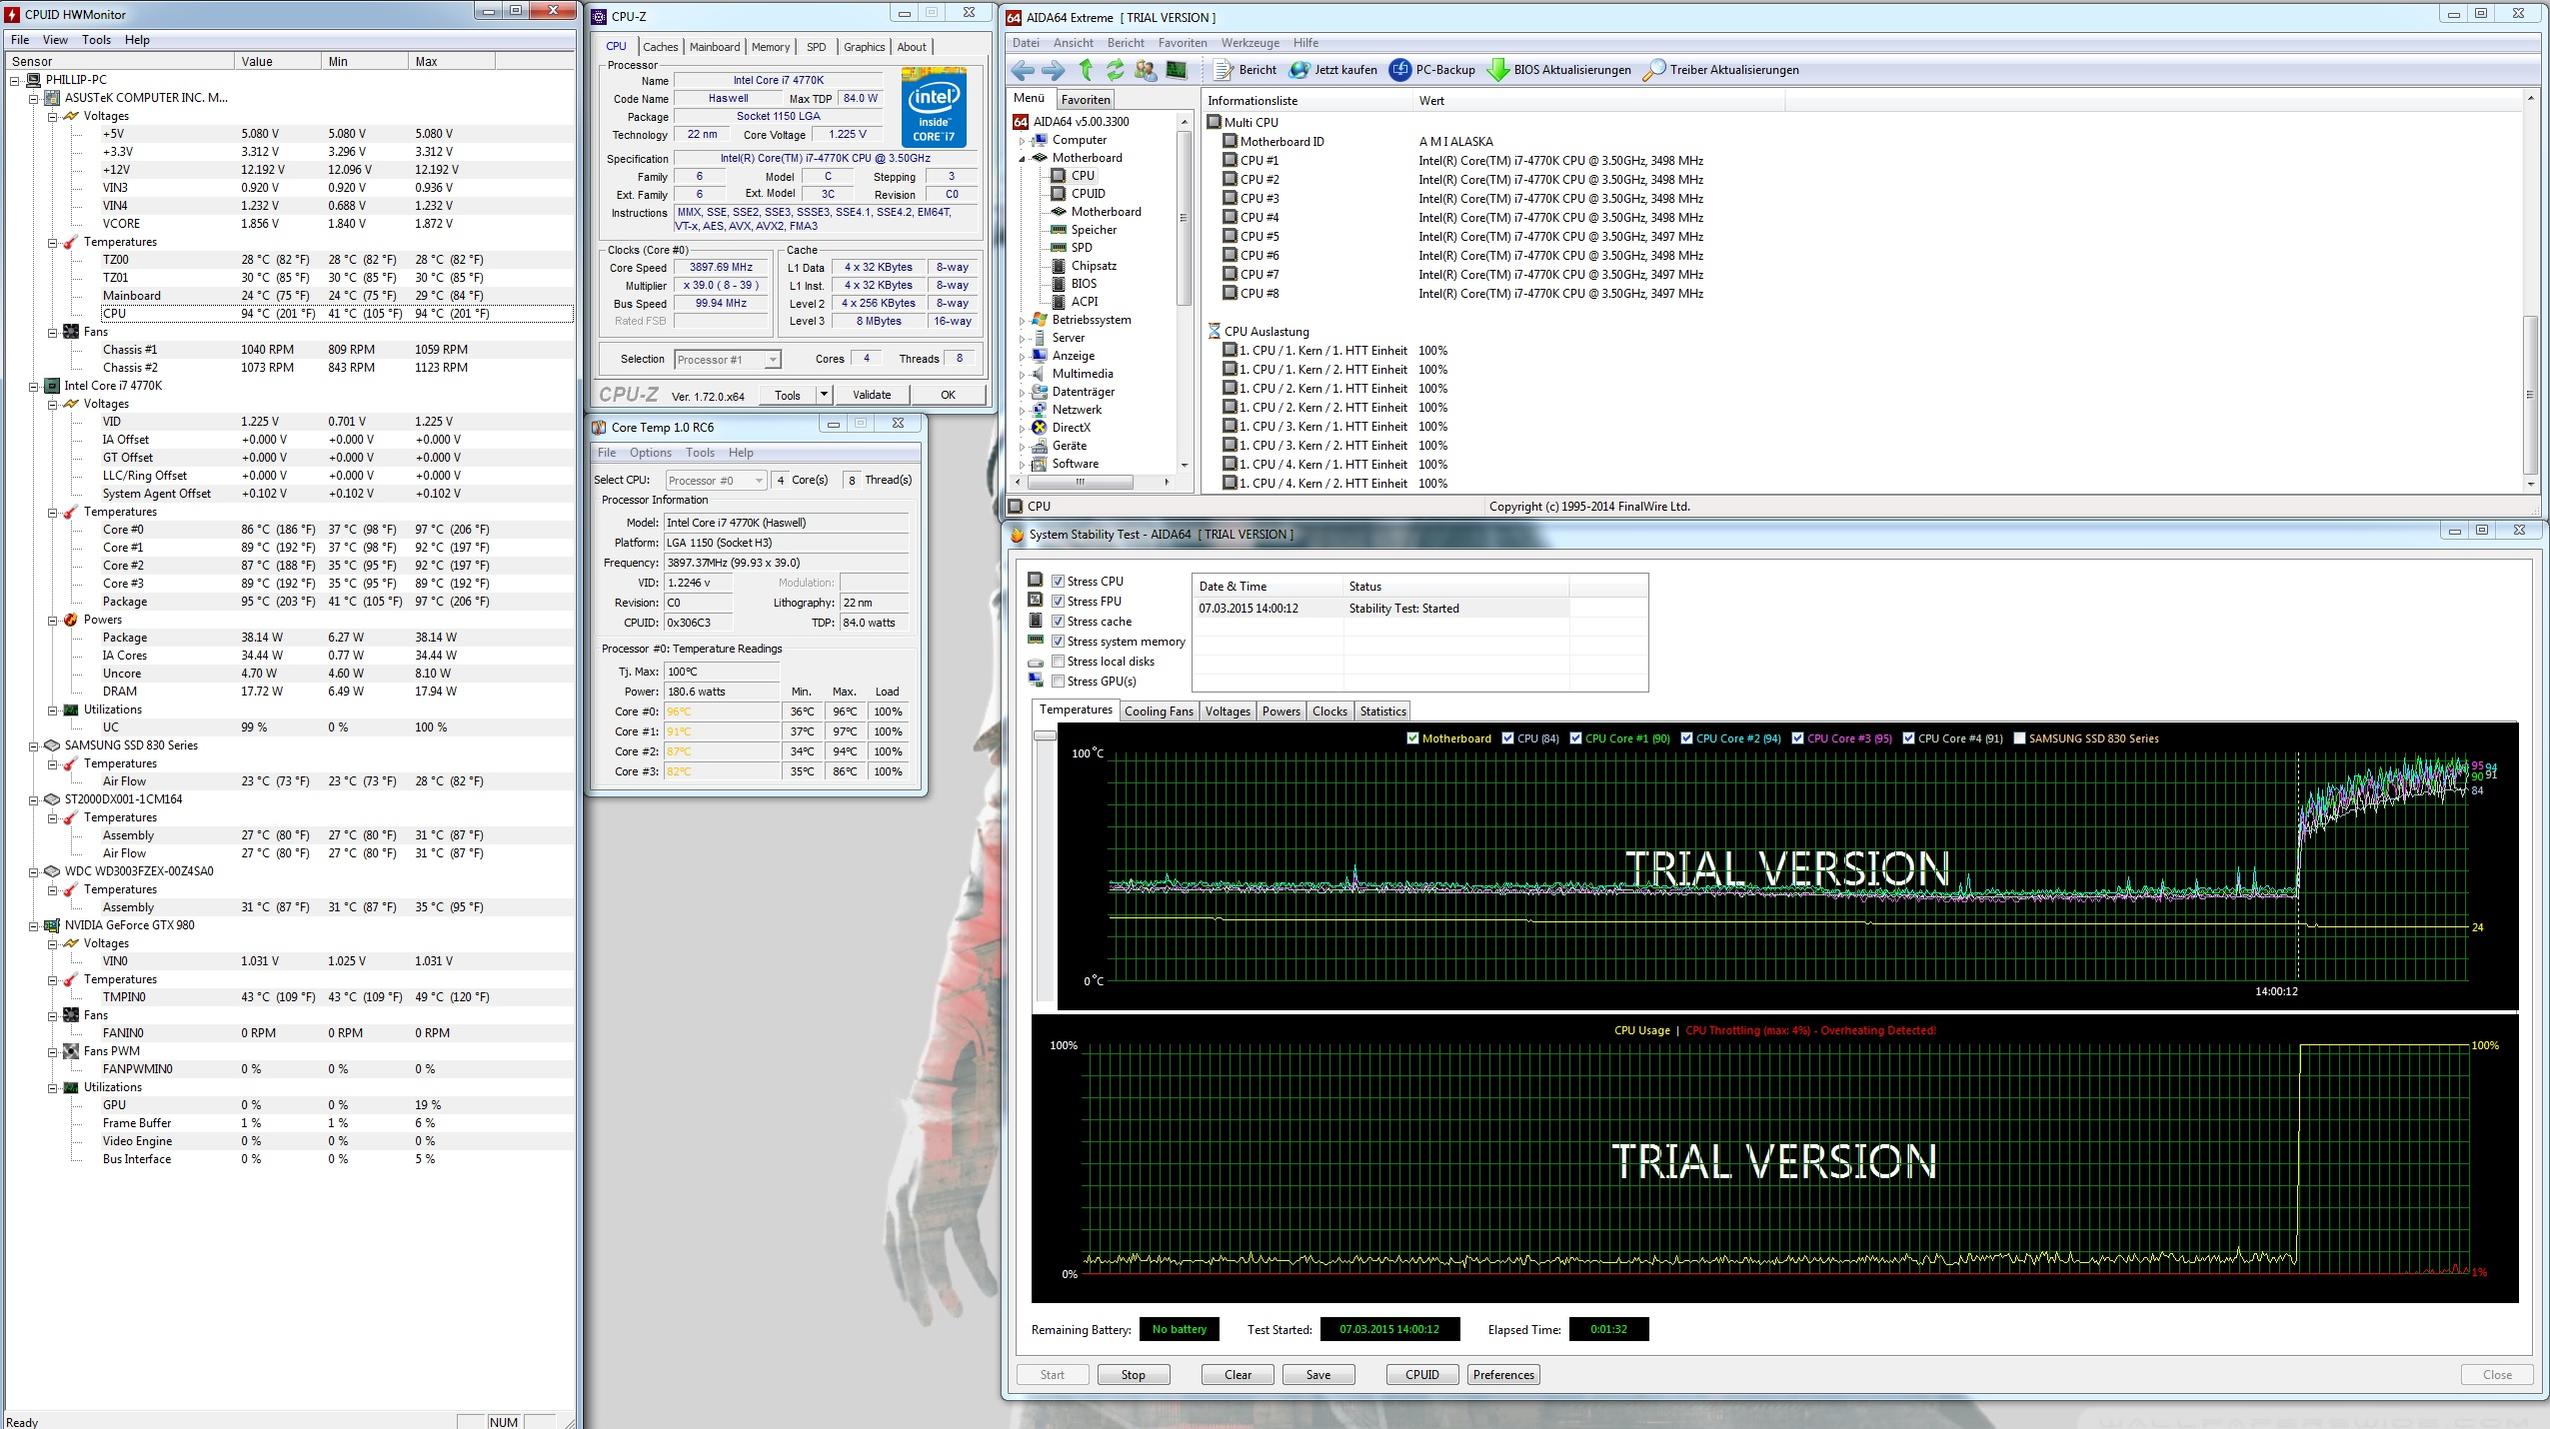
Task: Click the AIDA64 back arrow icon
Action: [x=1022, y=70]
